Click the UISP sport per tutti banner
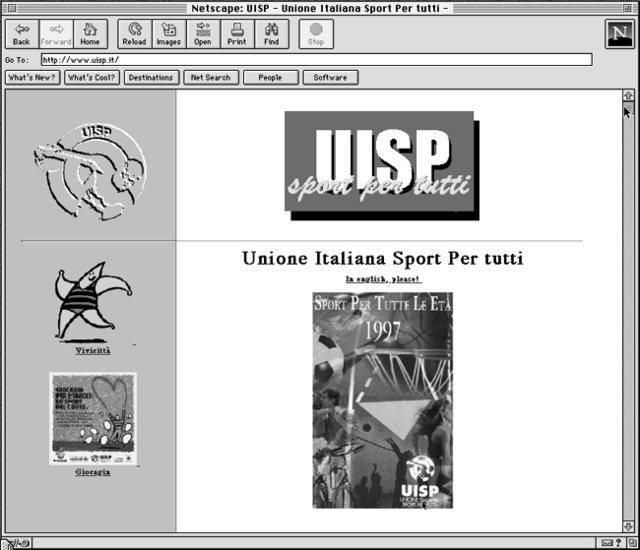 point(382,166)
